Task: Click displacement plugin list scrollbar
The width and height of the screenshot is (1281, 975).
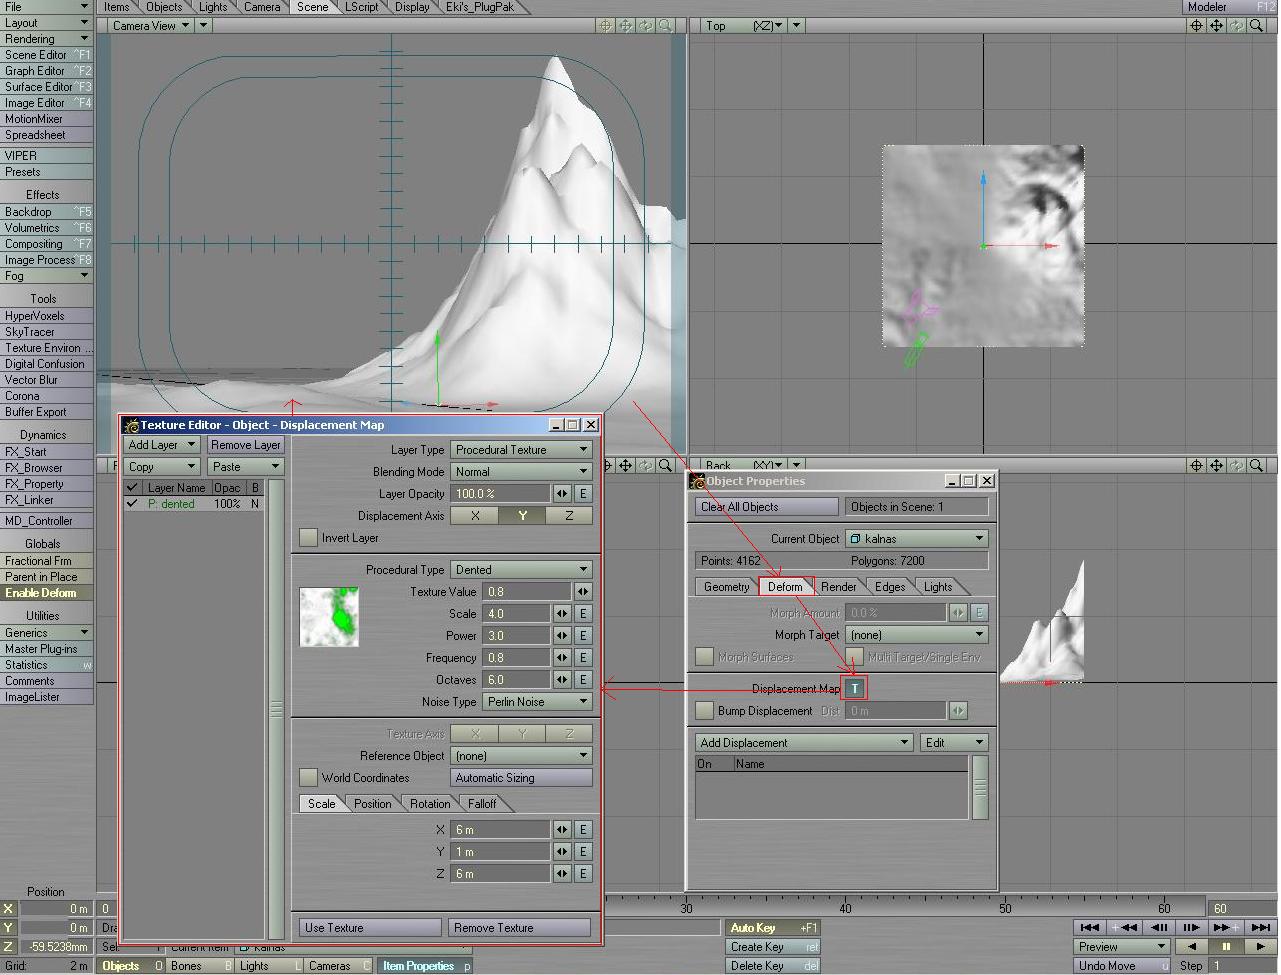Action: click(980, 787)
